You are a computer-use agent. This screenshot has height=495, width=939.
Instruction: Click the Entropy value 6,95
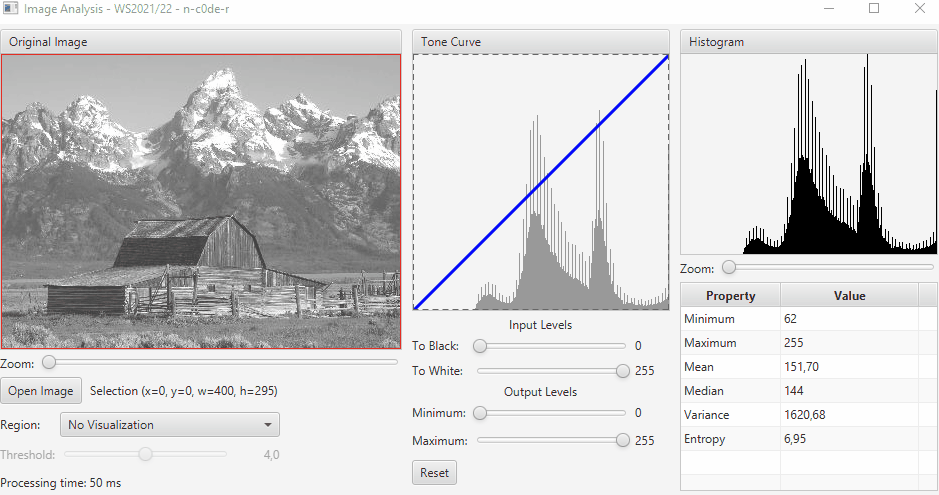point(795,439)
